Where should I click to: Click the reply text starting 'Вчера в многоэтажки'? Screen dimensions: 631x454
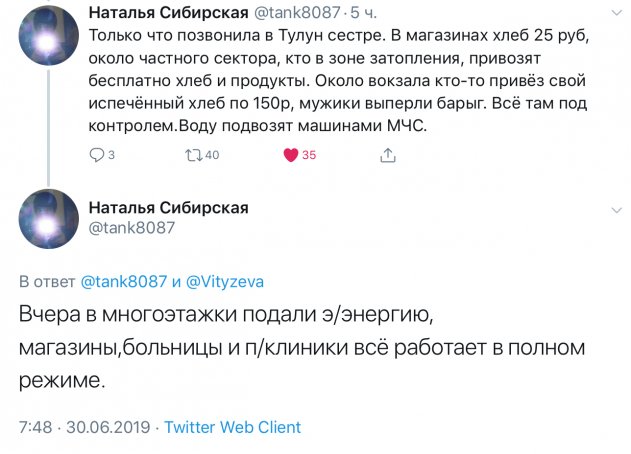click(300, 348)
